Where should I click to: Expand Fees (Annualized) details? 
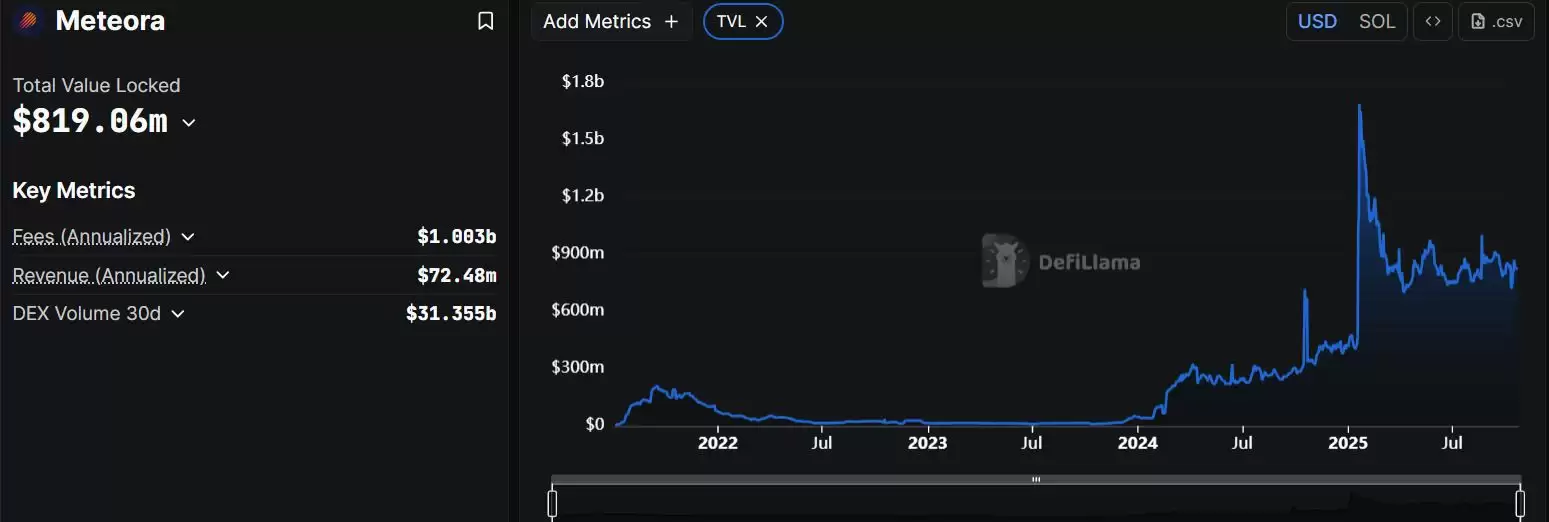(188, 237)
